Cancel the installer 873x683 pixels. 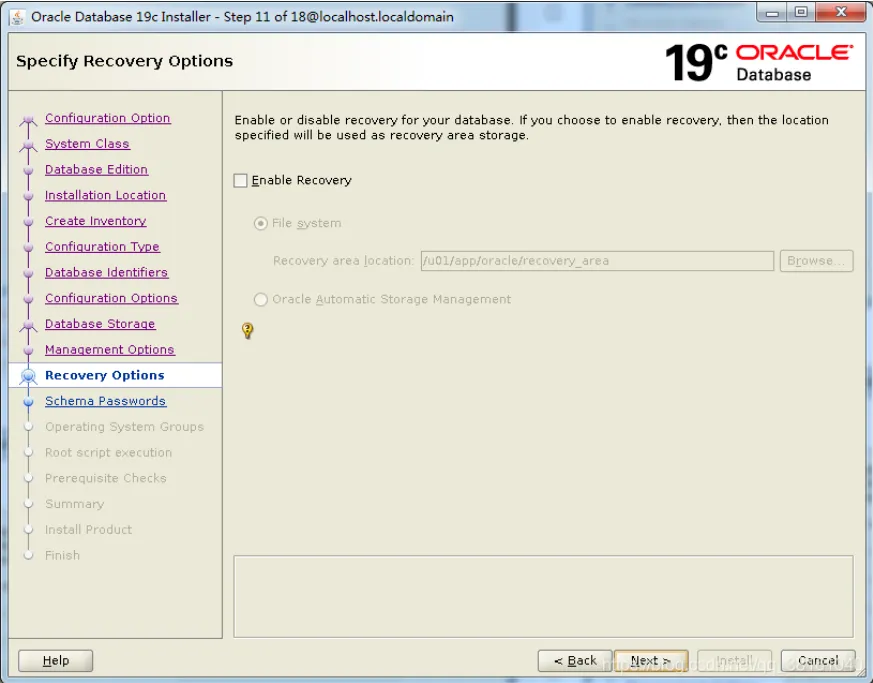click(x=818, y=661)
